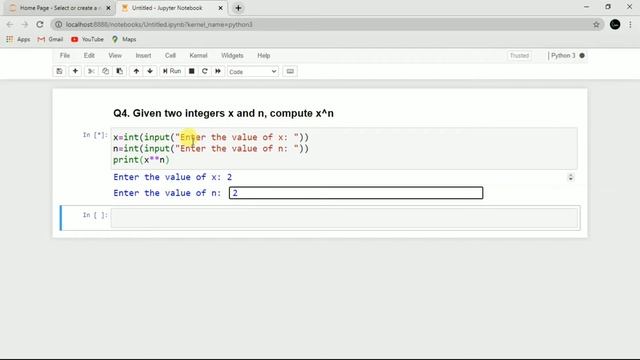Restart kernel and rerun all fast-forward icon

(218, 71)
